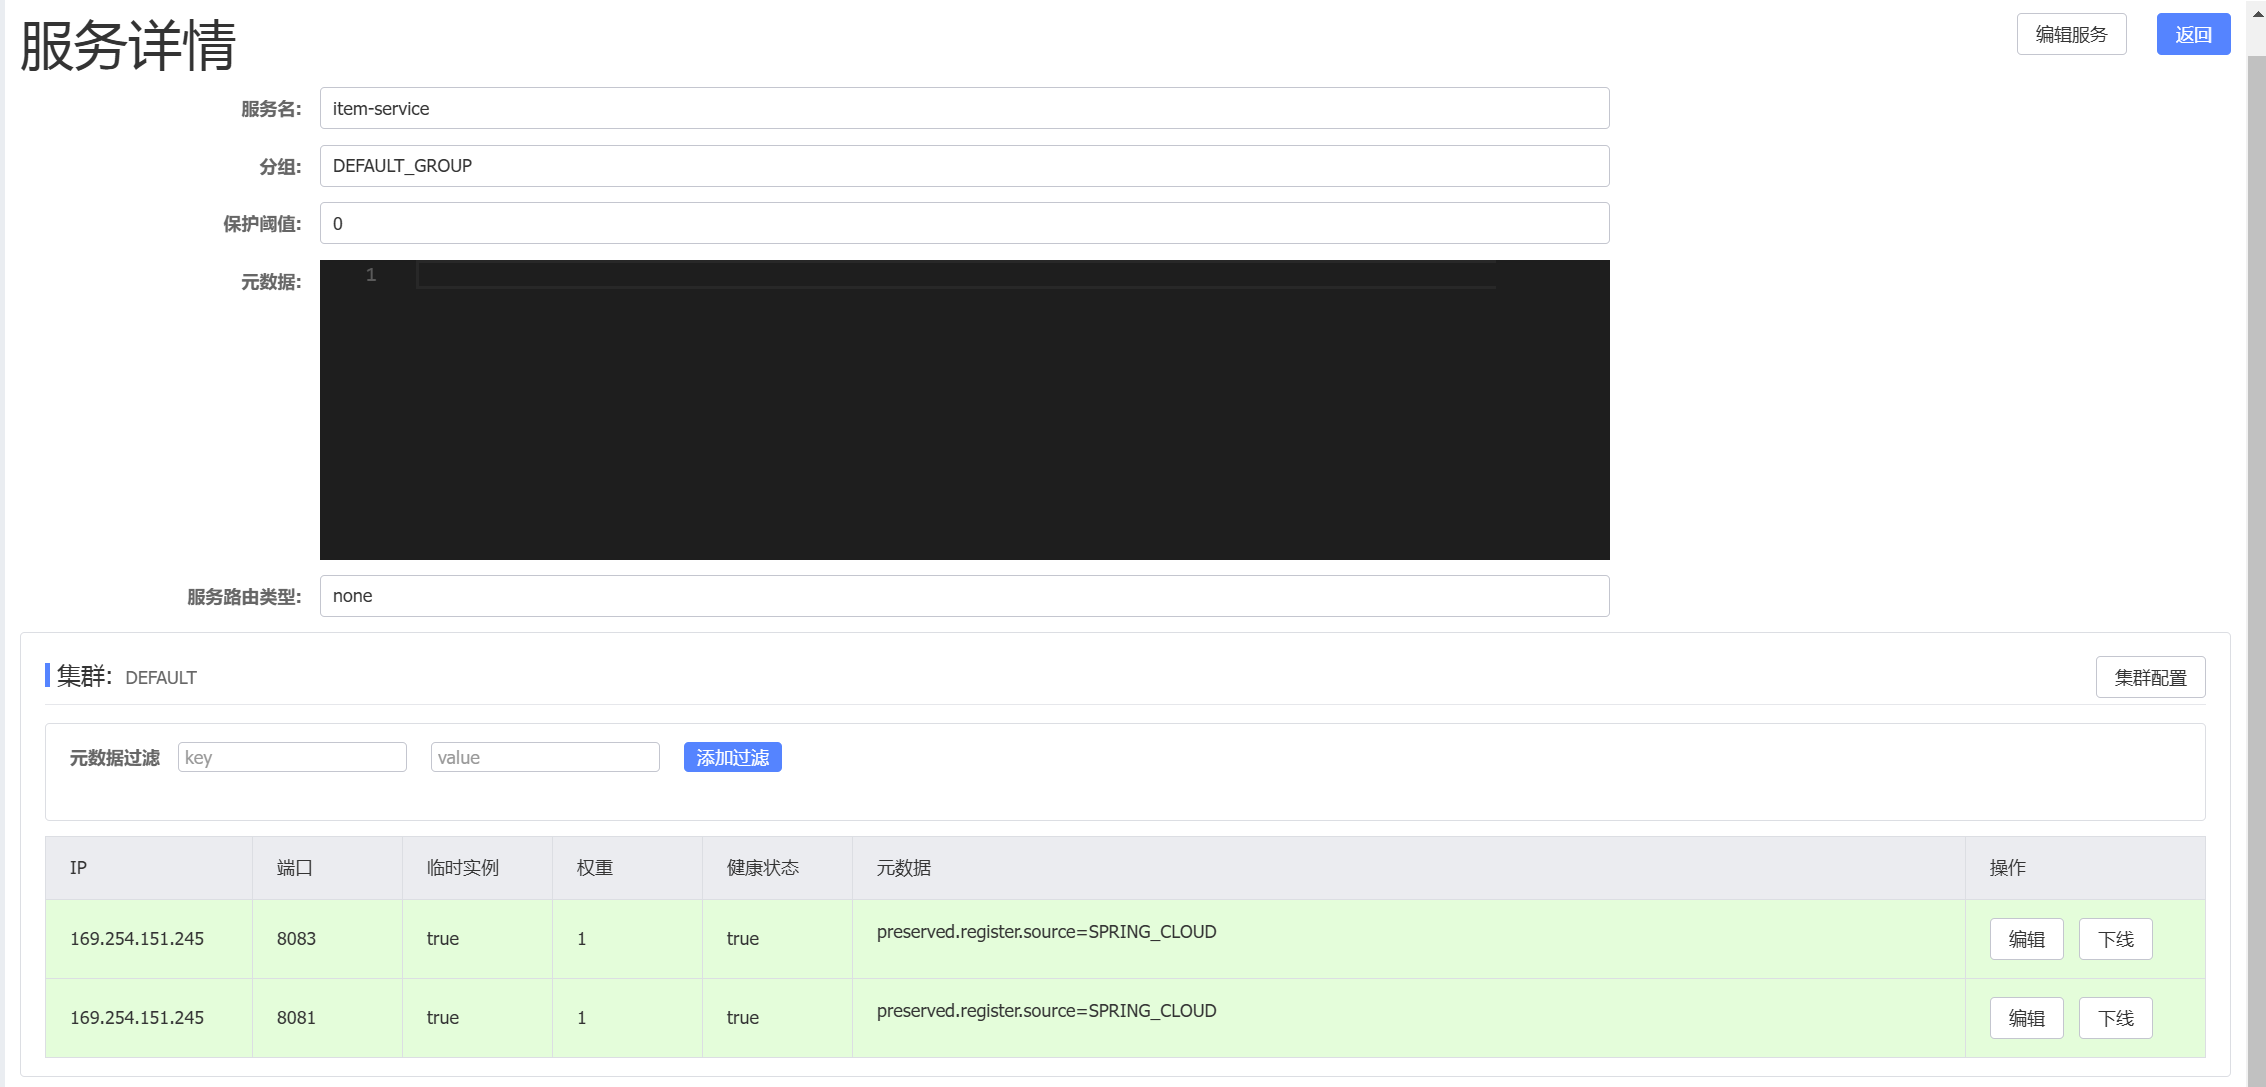The width and height of the screenshot is (2266, 1087).
Task: Open 集群配置 cluster settings
Action: 2150,678
